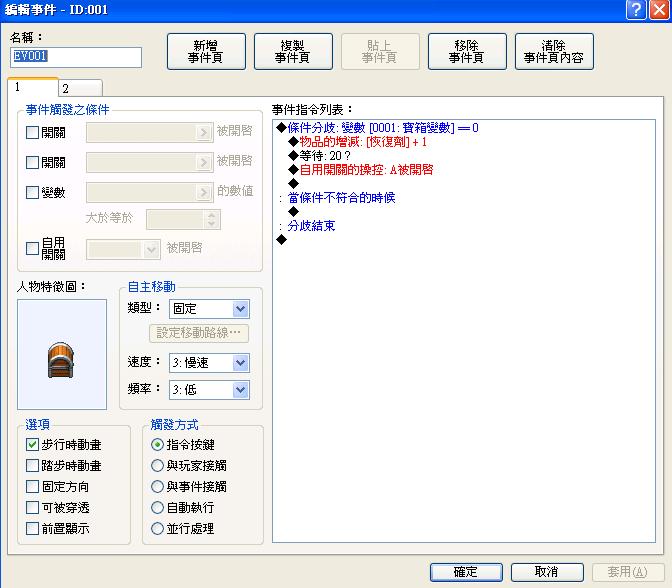Enable the second 開關 condition checkbox

pyautogui.click(x=32, y=162)
